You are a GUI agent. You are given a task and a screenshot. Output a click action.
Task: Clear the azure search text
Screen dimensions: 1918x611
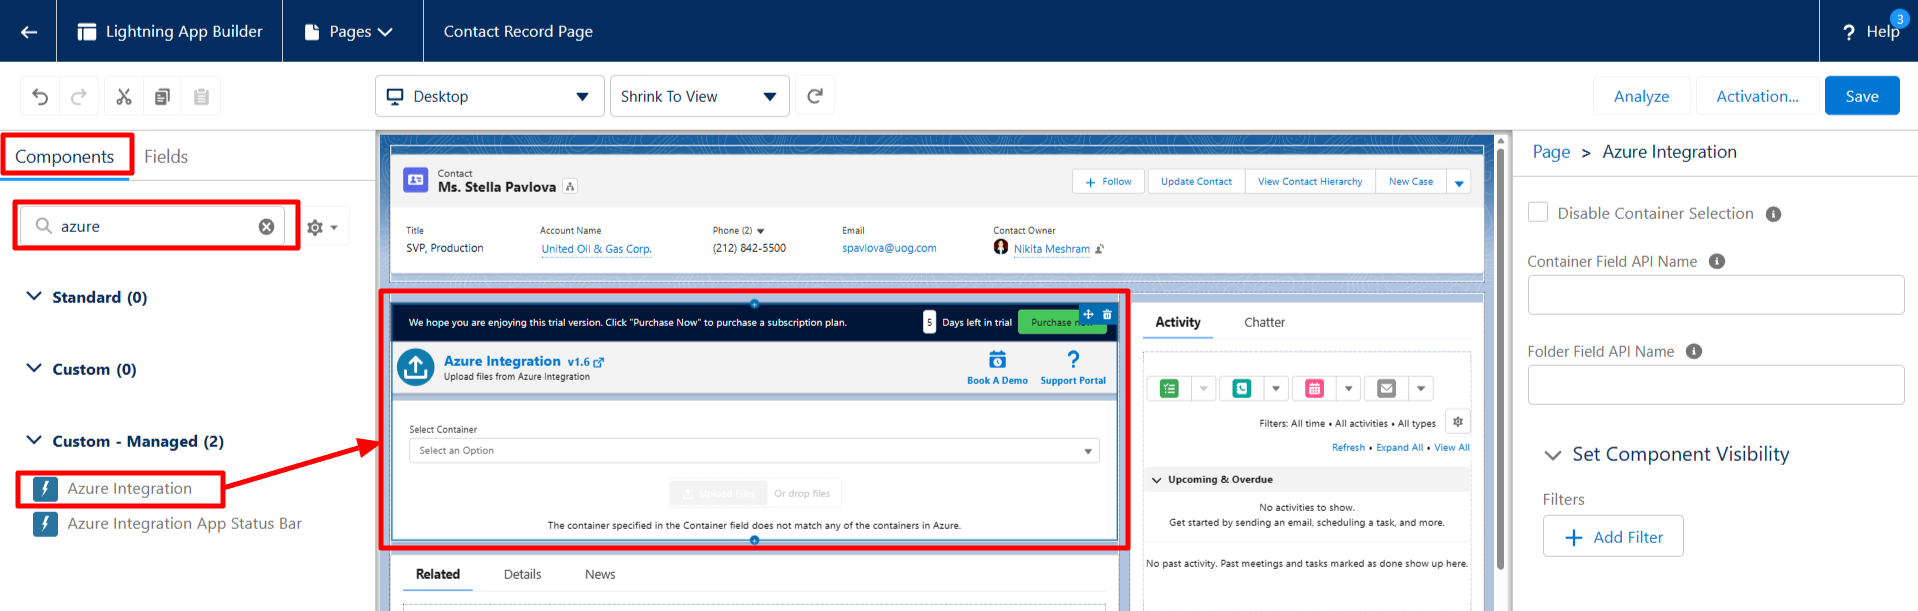(x=266, y=227)
